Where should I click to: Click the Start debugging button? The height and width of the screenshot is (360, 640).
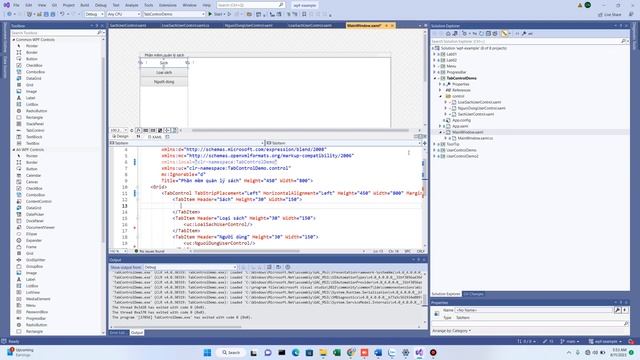216,14
